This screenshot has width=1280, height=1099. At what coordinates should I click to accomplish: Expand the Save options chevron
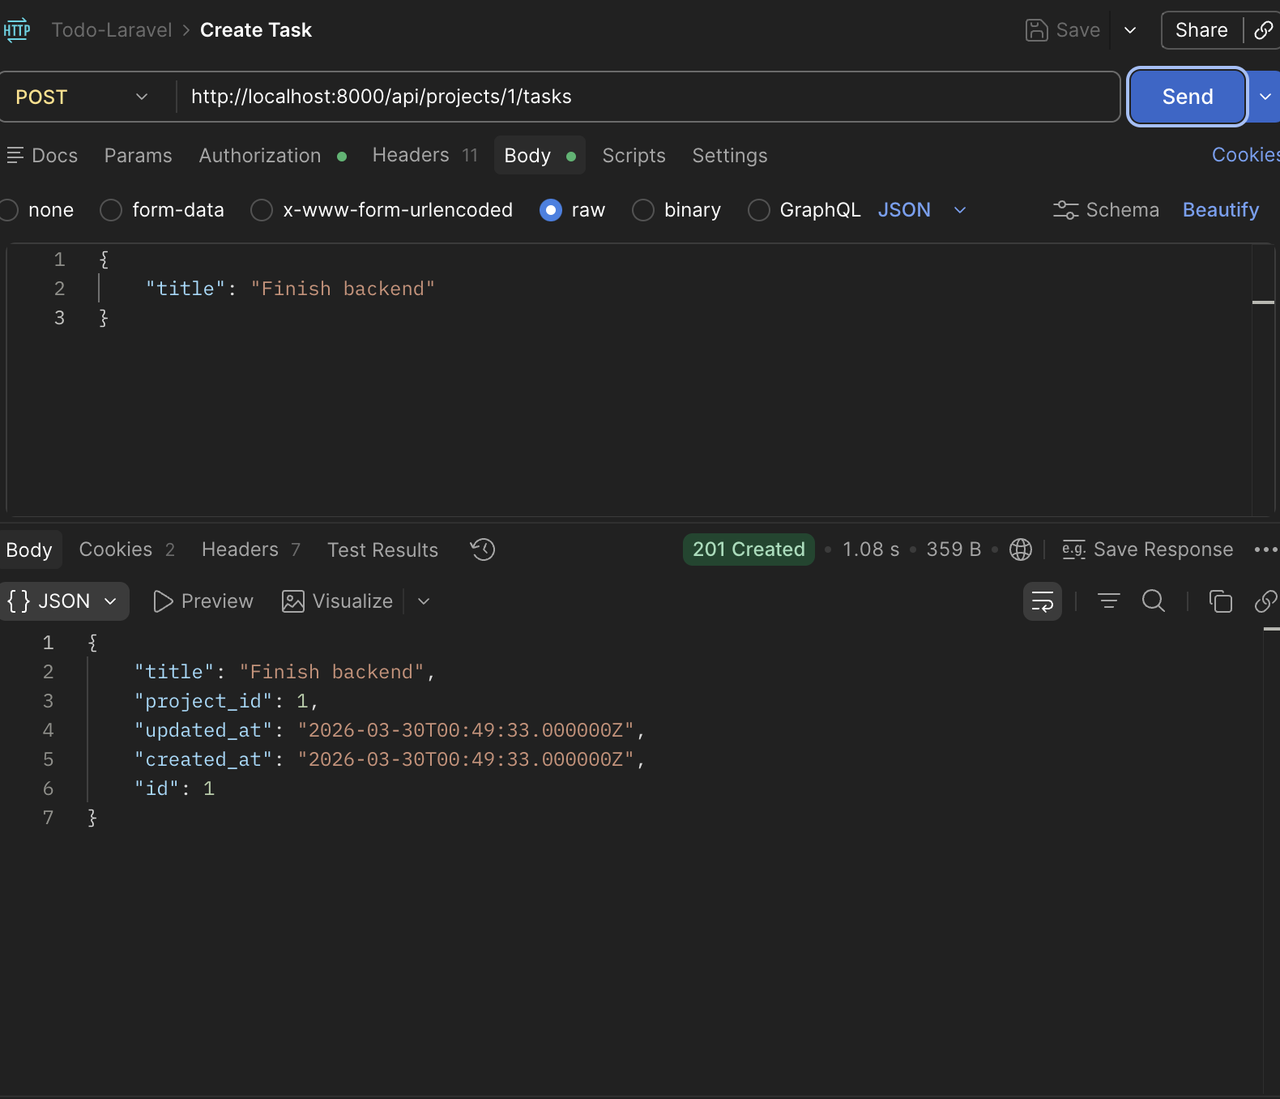1130,30
